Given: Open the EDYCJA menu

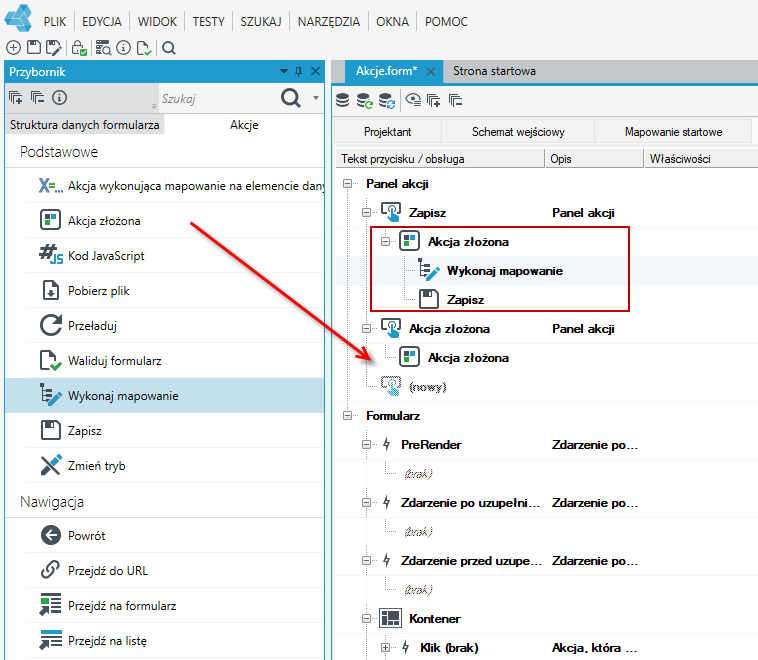Looking at the screenshot, I should [102, 22].
